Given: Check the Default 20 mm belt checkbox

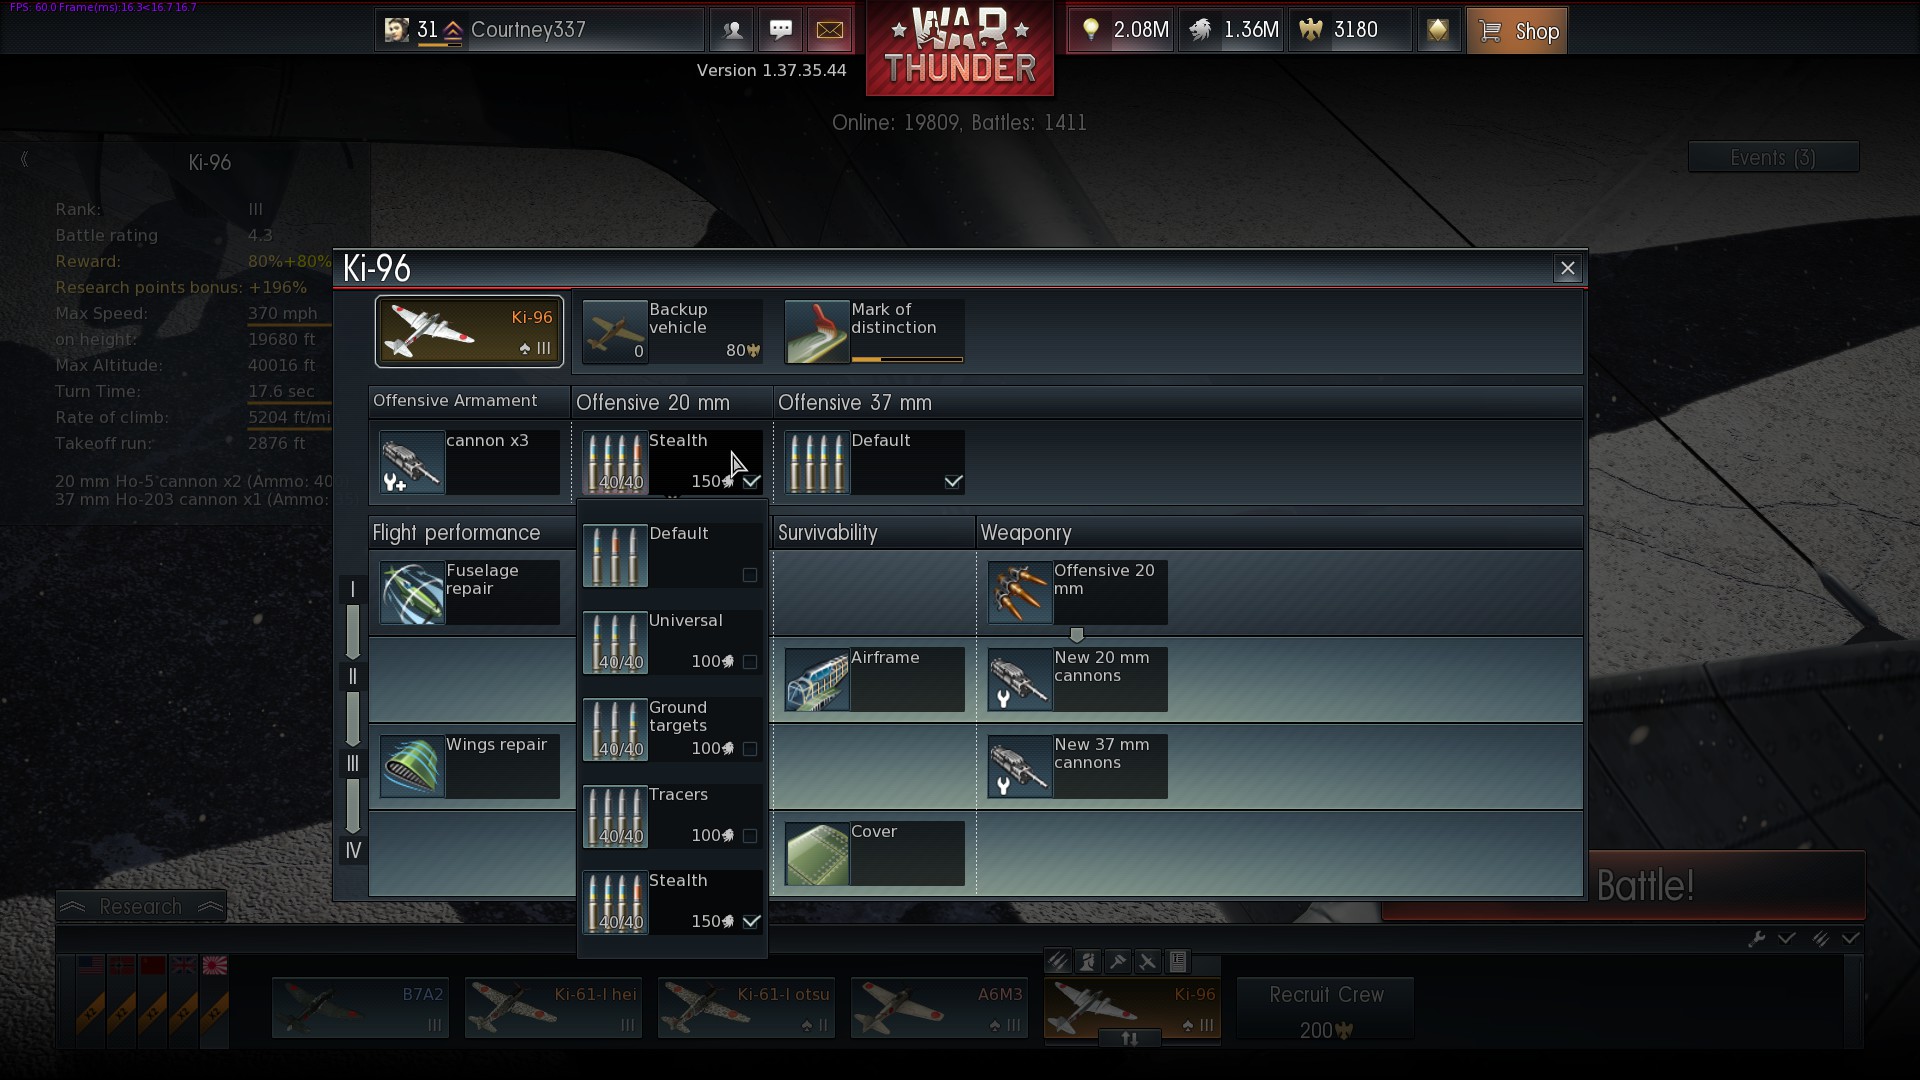Looking at the screenshot, I should [x=750, y=575].
